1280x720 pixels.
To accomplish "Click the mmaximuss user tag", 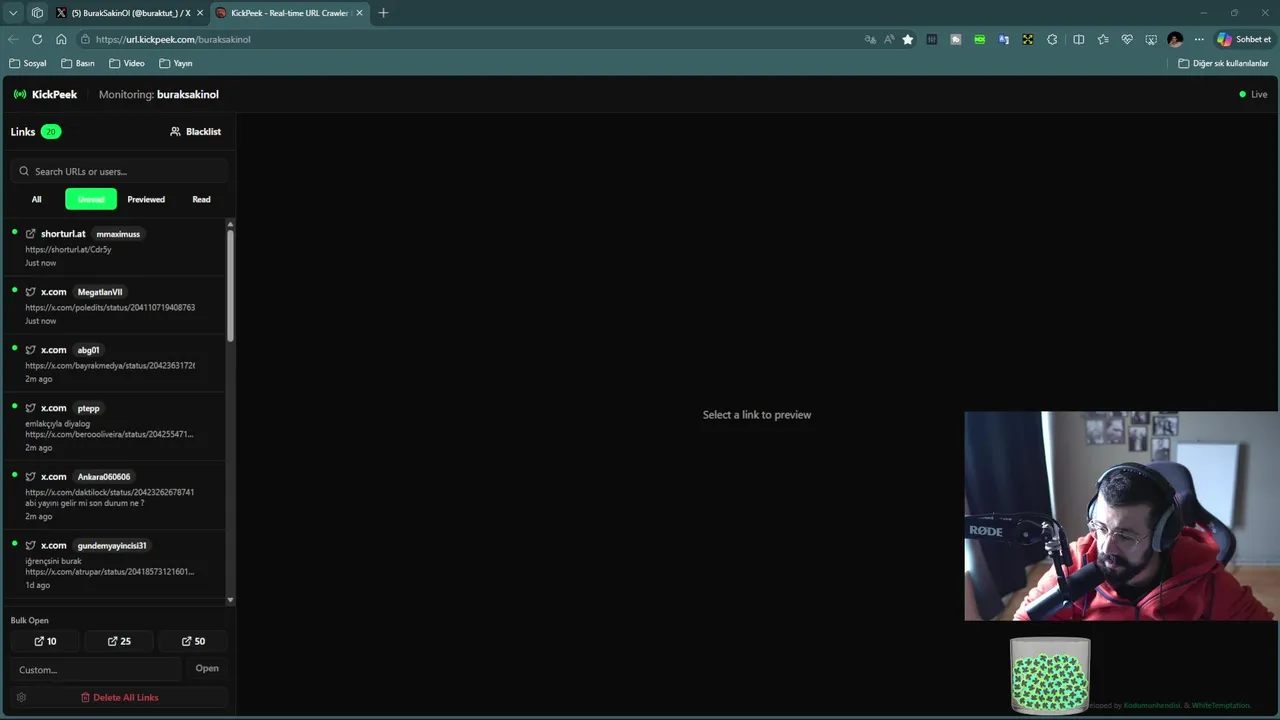I will click(118, 234).
